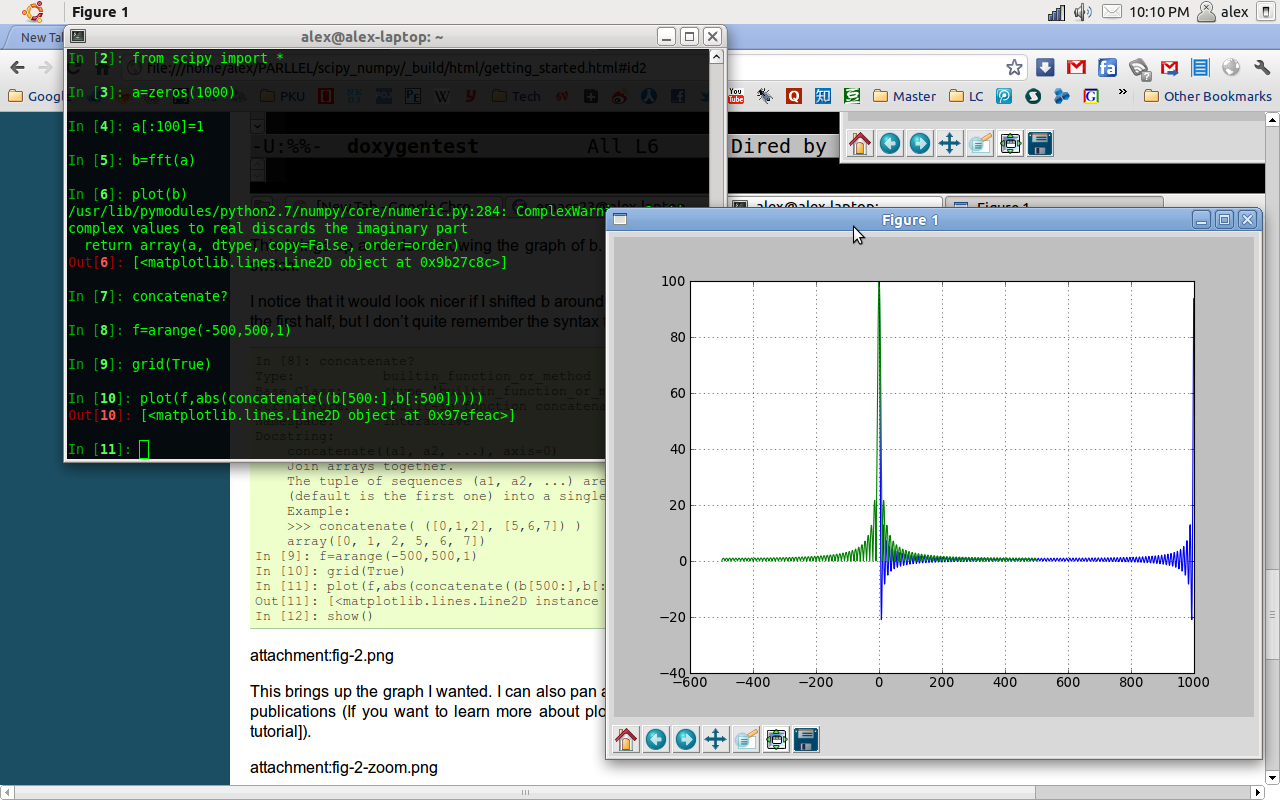1280x800 pixels.
Task: Show hidden bookmarks via » overflow chevron
Action: point(1123,94)
